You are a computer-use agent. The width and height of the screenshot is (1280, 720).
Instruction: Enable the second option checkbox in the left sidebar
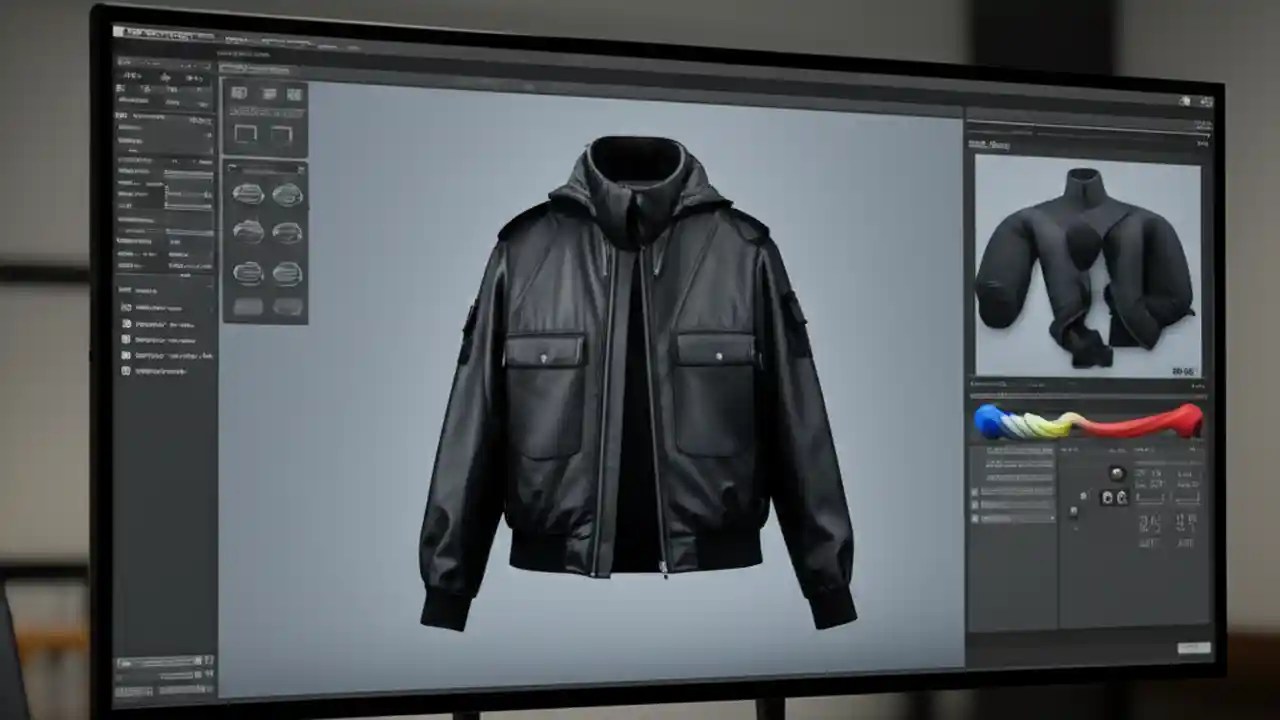[127, 324]
